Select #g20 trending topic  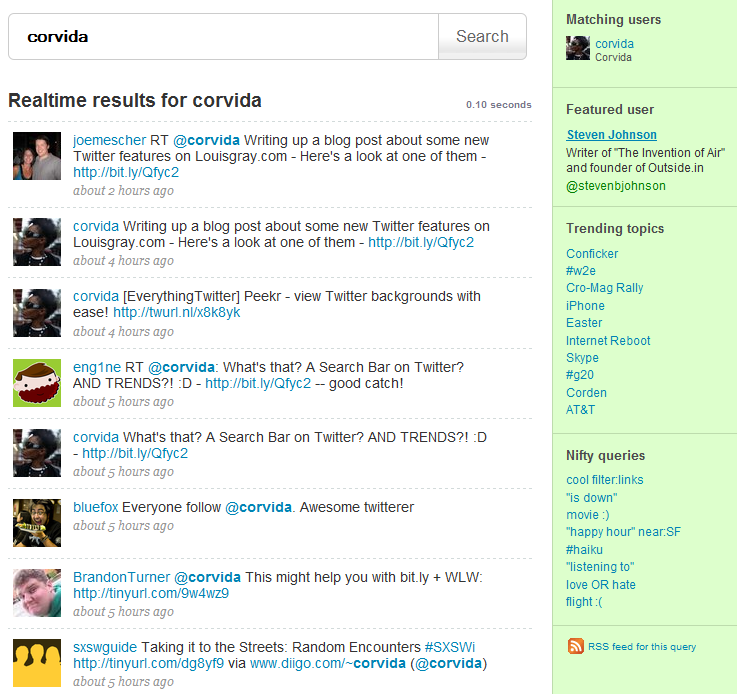[x=580, y=375]
